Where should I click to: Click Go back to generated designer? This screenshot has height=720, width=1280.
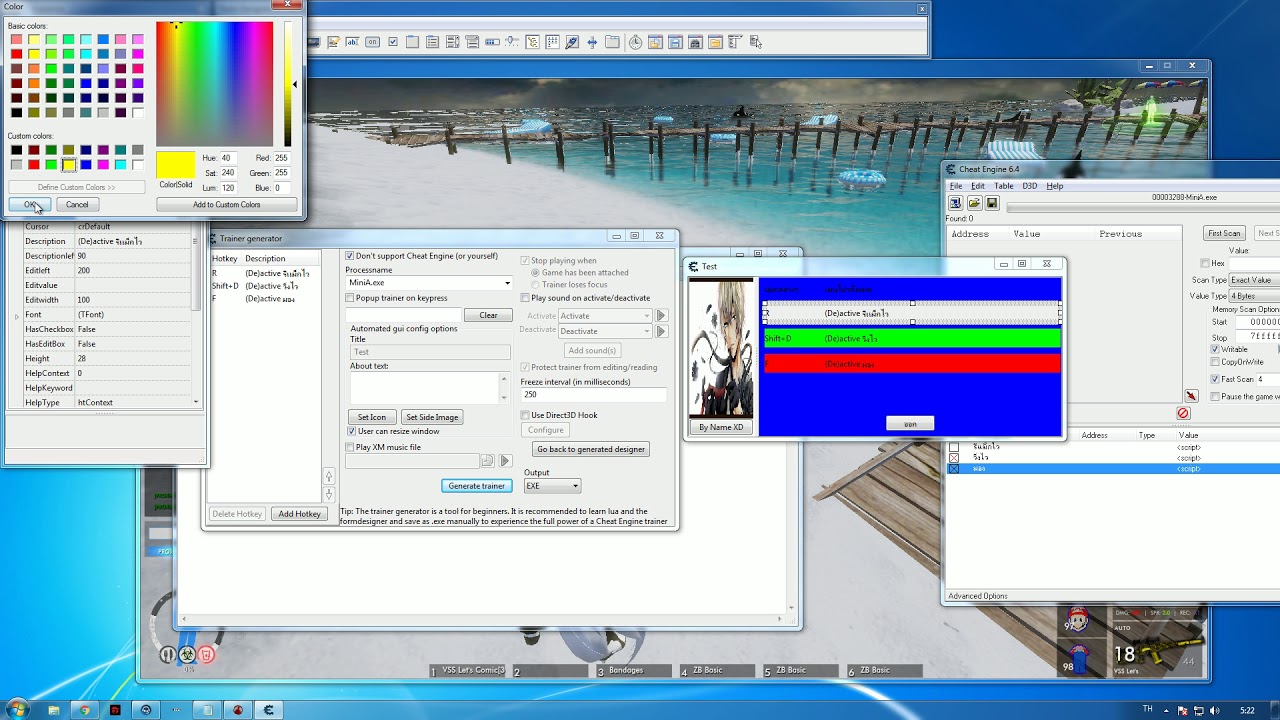tap(591, 449)
